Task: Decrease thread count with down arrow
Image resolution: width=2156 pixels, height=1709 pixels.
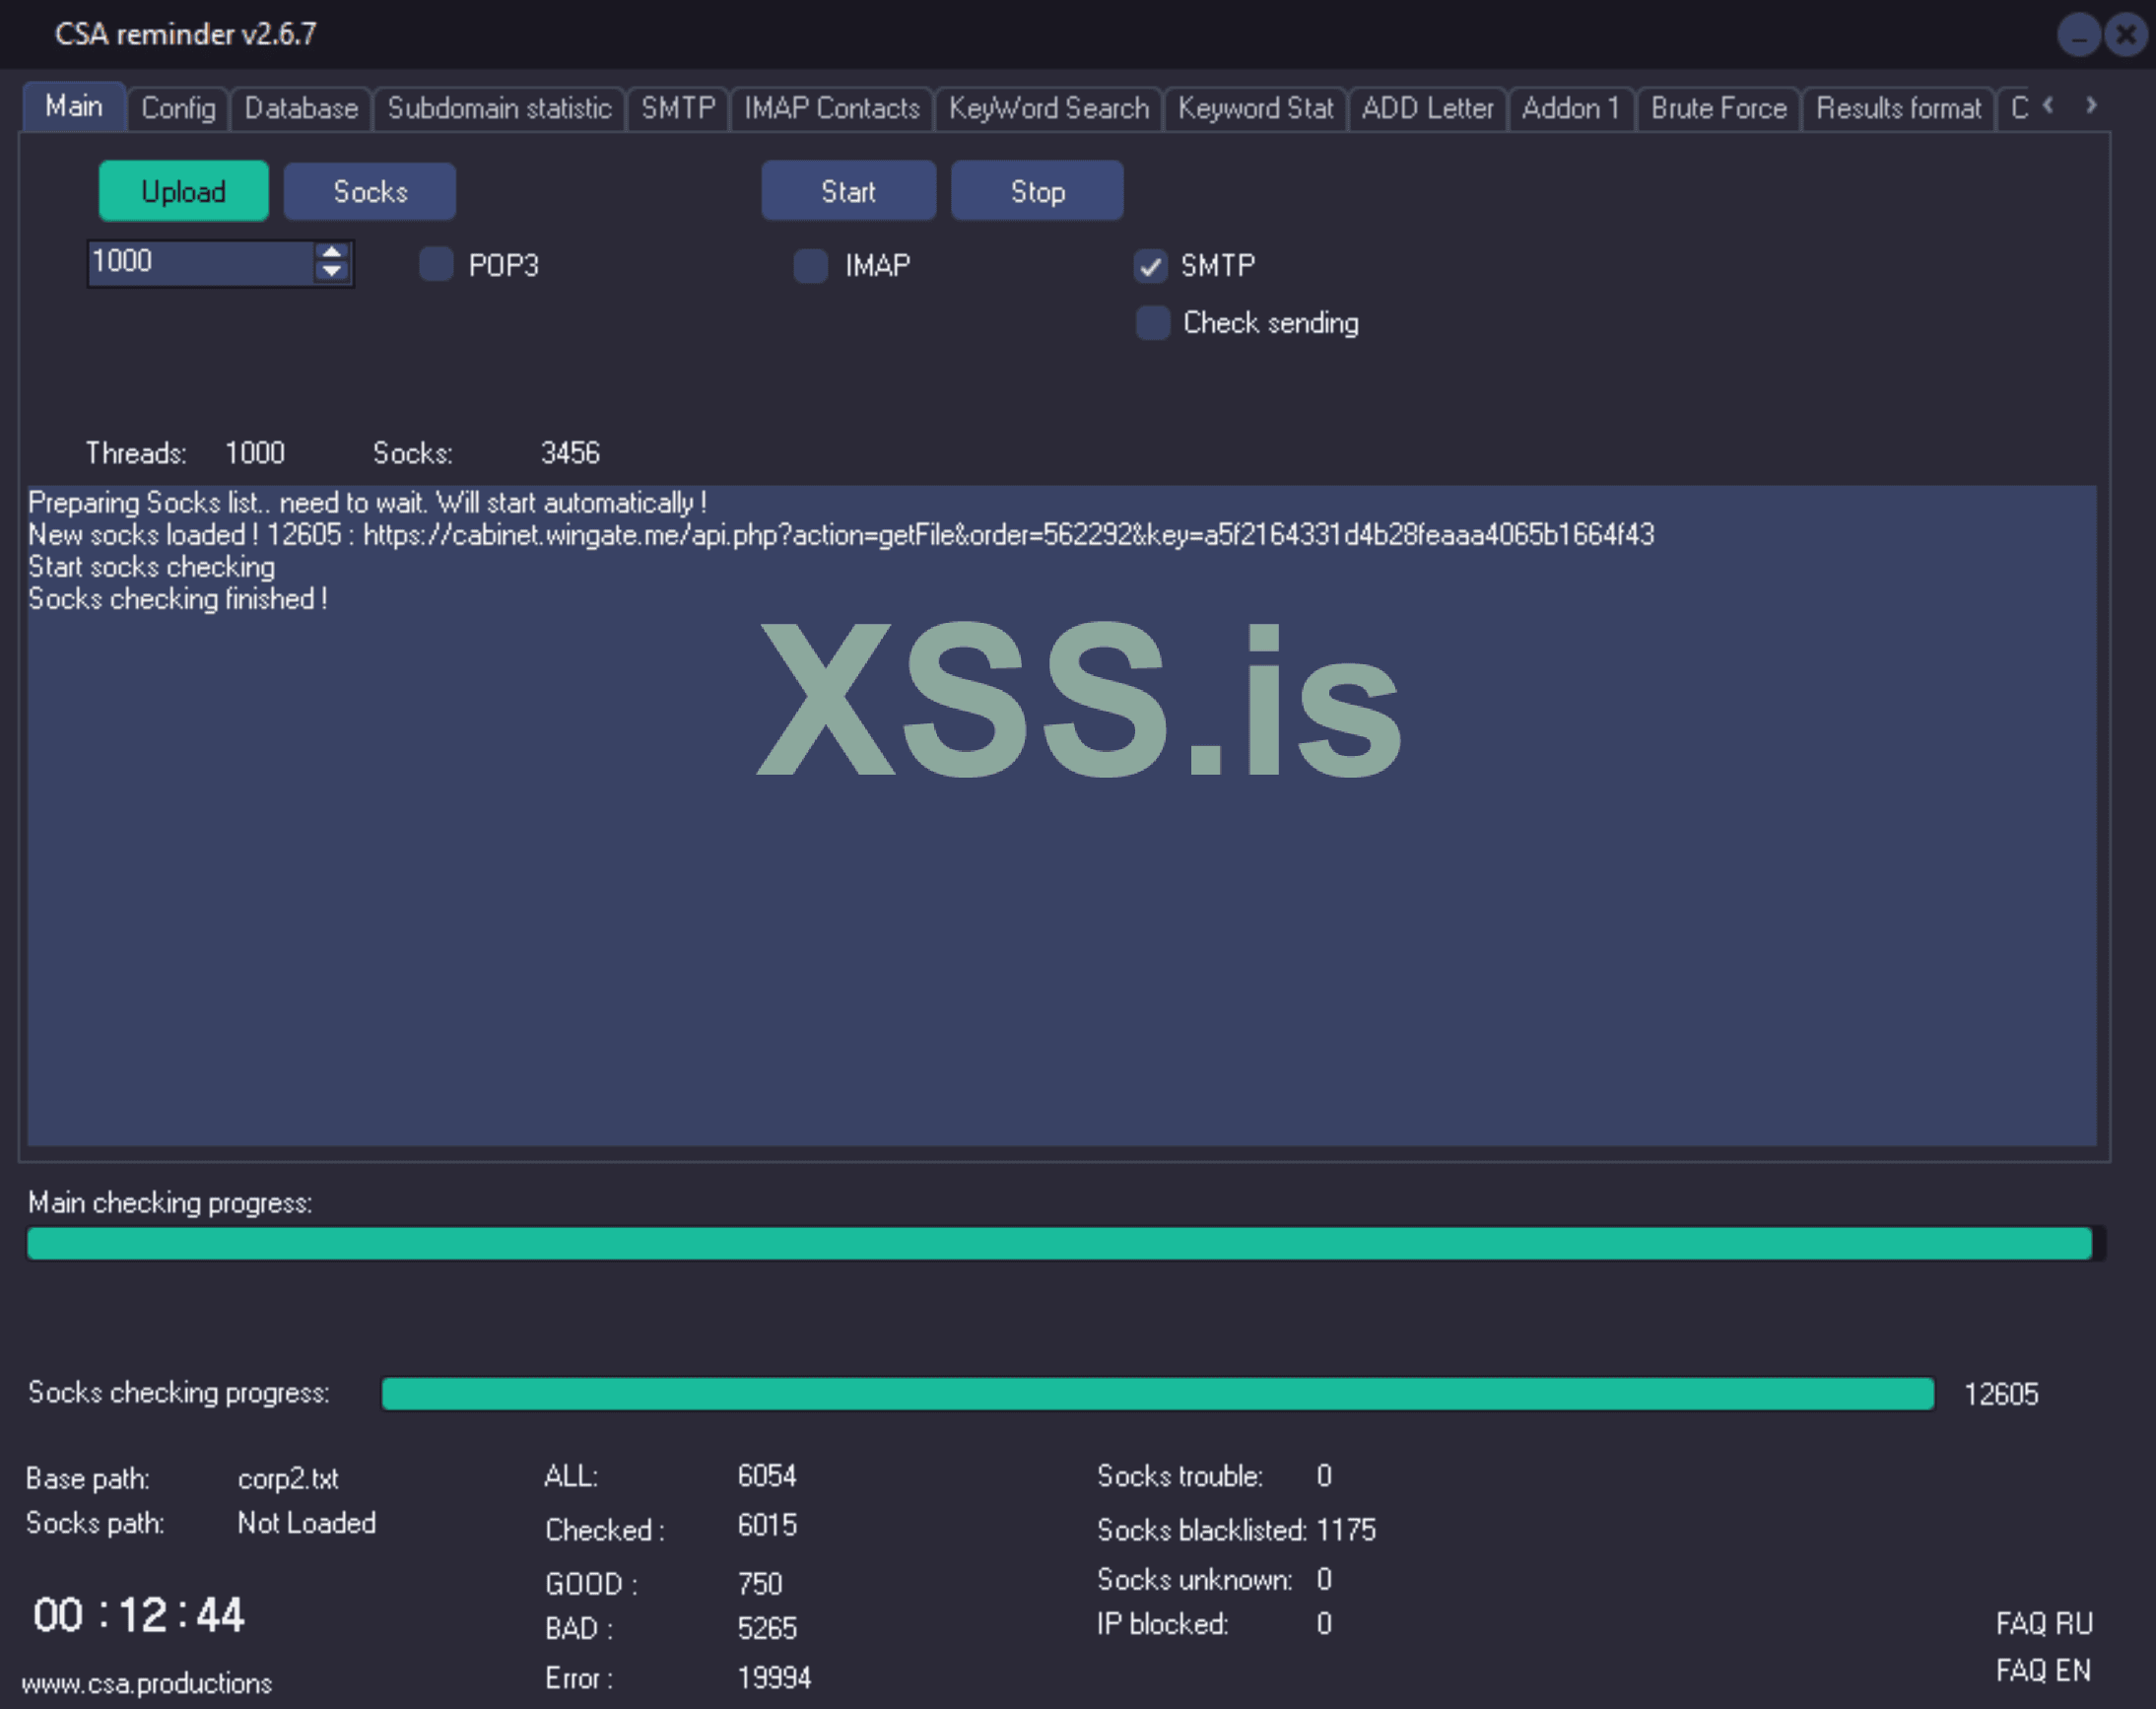Action: click(x=331, y=272)
